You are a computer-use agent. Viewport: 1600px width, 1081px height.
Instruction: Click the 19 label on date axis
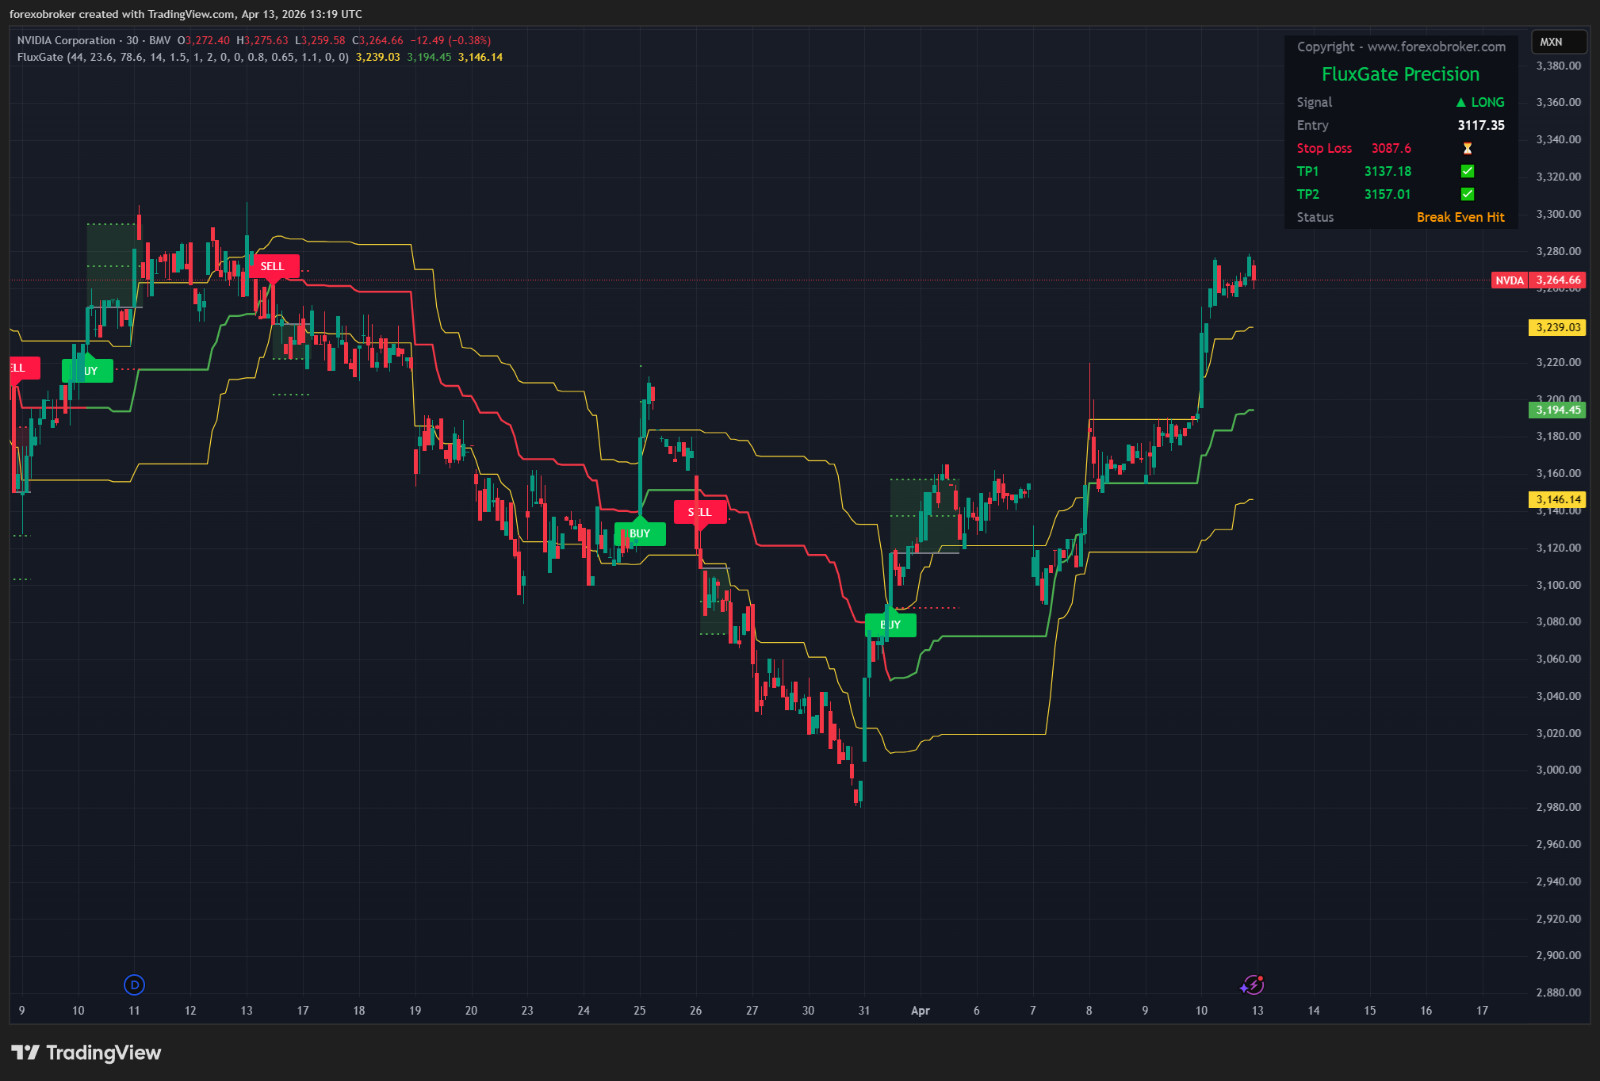pyautogui.click(x=415, y=1011)
